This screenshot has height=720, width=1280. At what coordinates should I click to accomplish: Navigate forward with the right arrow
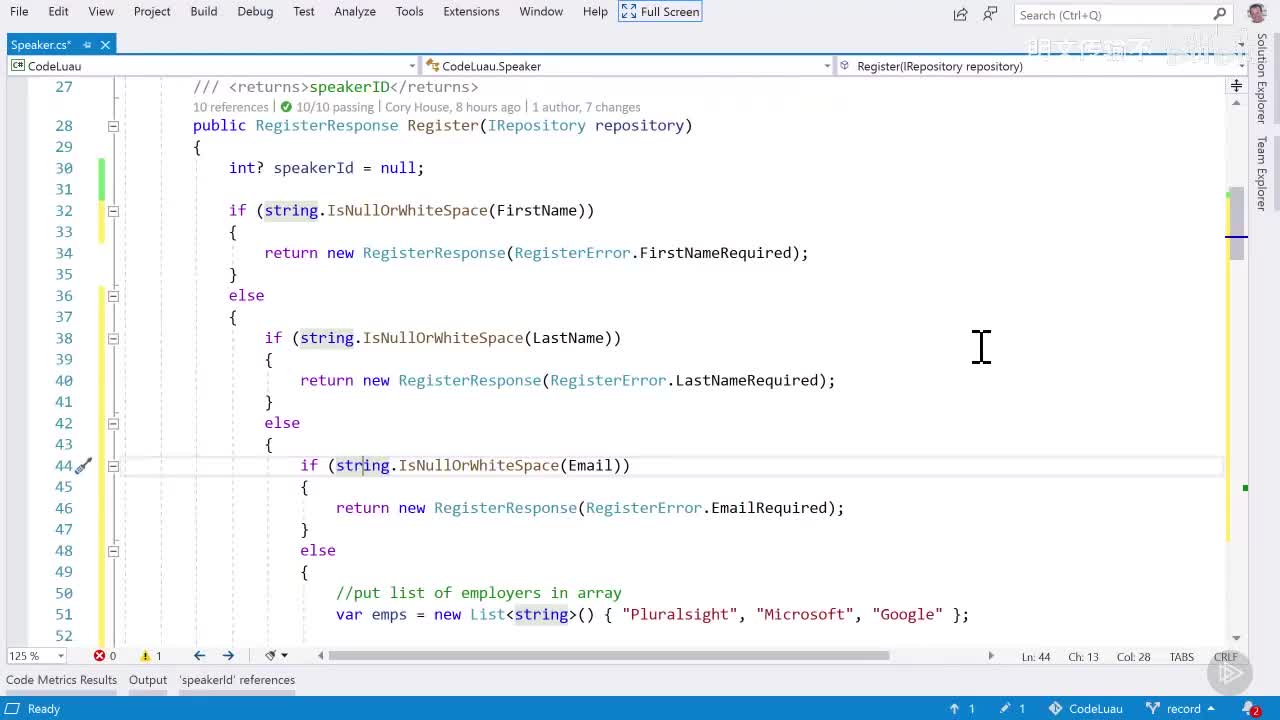click(228, 656)
